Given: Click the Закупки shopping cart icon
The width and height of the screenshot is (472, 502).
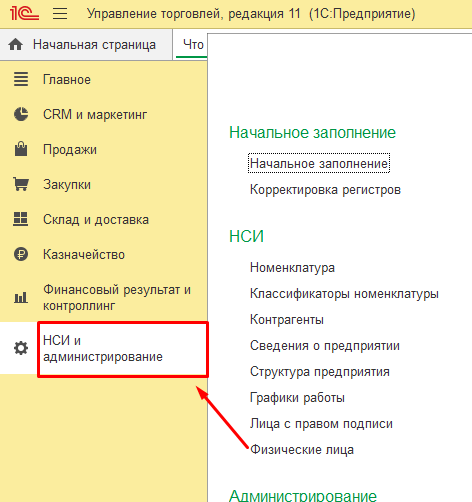Looking at the screenshot, I should click(21, 184).
